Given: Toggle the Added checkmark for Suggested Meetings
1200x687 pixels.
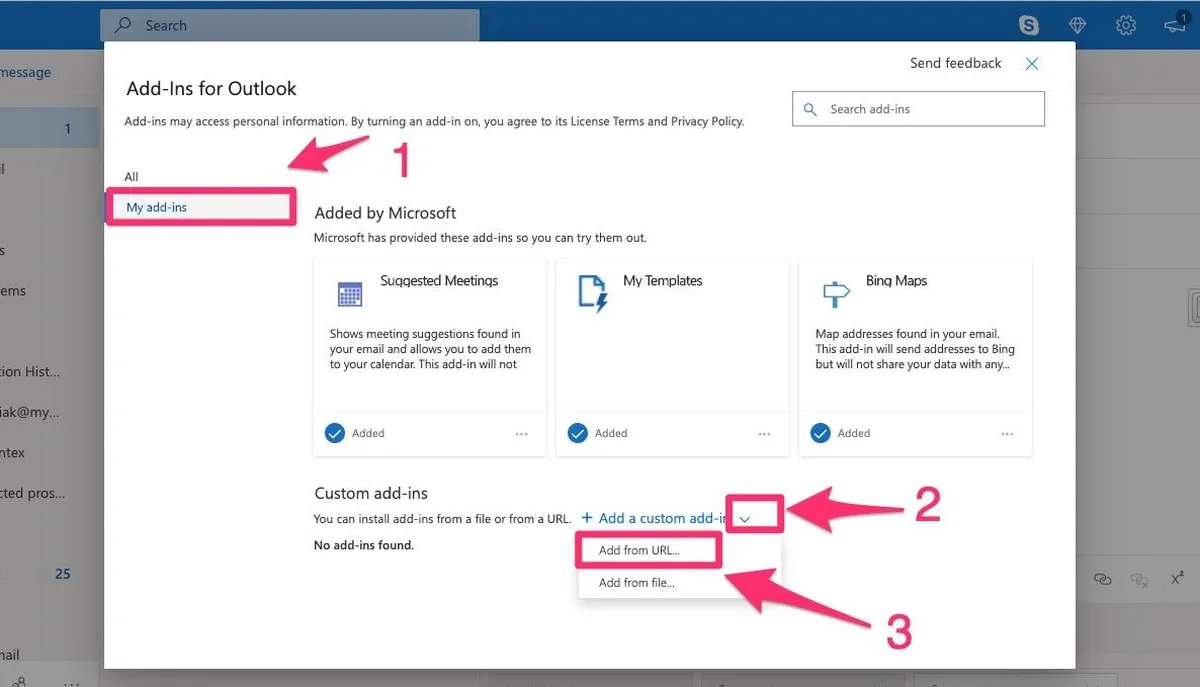Looking at the screenshot, I should click(335, 433).
